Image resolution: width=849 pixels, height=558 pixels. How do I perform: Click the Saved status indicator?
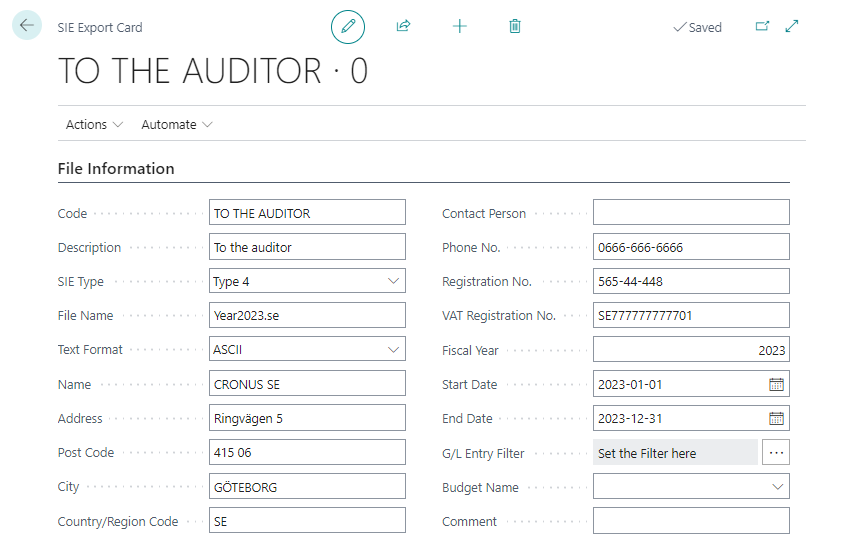(x=697, y=27)
